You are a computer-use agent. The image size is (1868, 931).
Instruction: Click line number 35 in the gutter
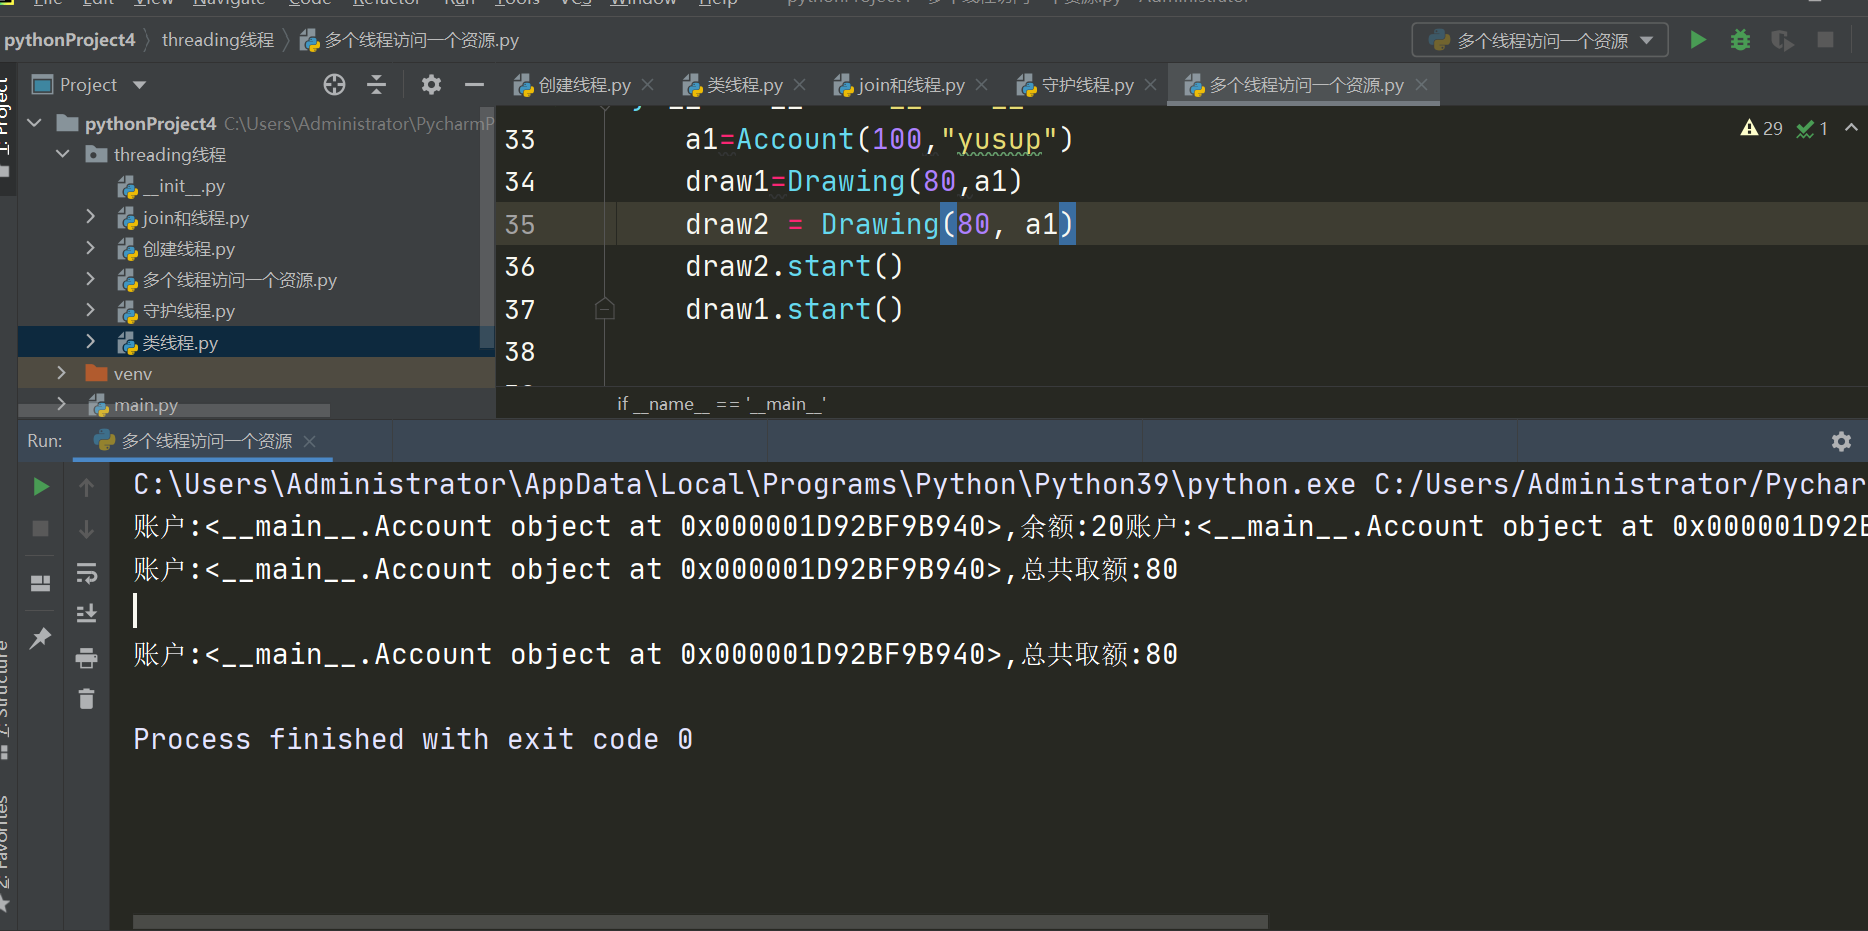[x=520, y=224]
